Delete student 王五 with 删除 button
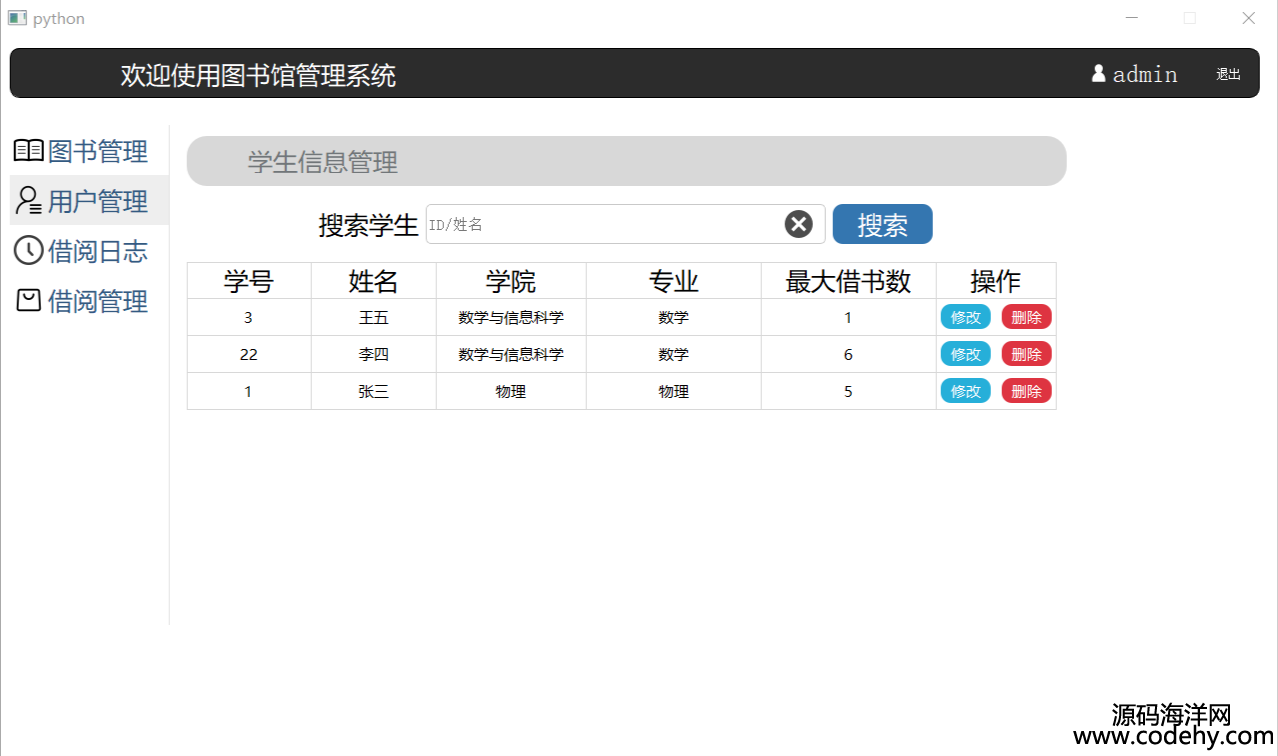 coord(1026,318)
